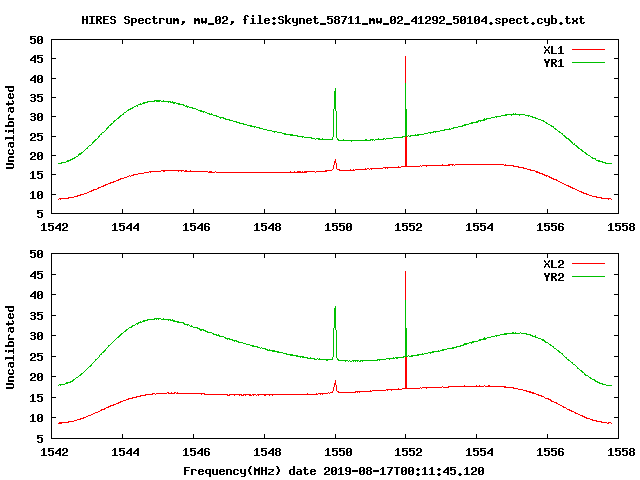Click the small red bump at 1550 in XL1 plot
The height and width of the screenshot is (480, 640).
pos(335,165)
